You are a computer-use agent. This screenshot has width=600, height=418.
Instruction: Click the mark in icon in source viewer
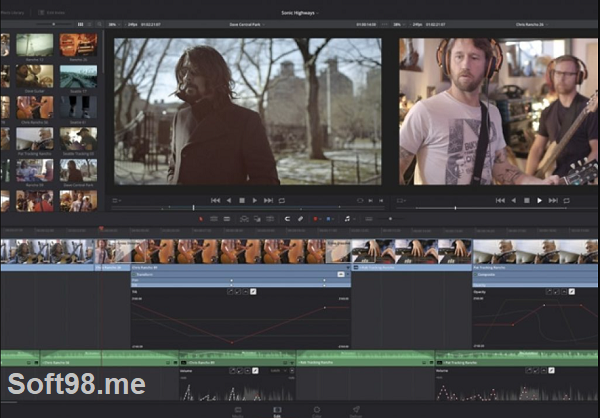pos(370,201)
